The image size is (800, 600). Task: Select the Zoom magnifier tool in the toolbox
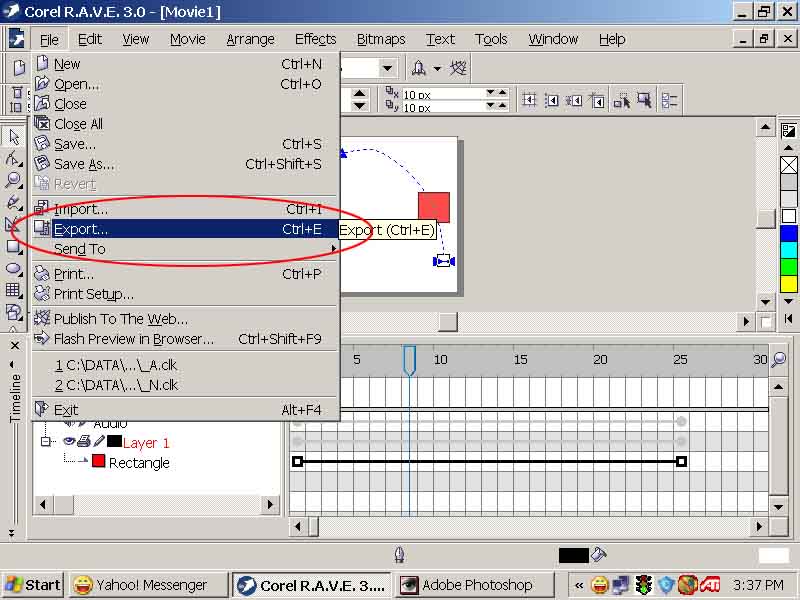pyautogui.click(x=14, y=180)
